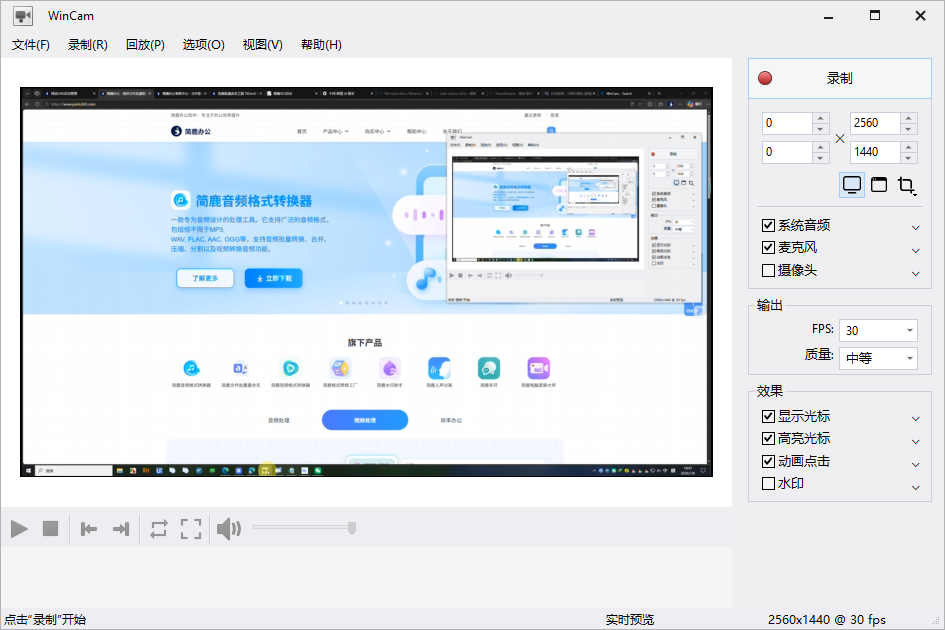Open the 帮助(H) menu
This screenshot has height=630, width=945.
pyautogui.click(x=321, y=45)
